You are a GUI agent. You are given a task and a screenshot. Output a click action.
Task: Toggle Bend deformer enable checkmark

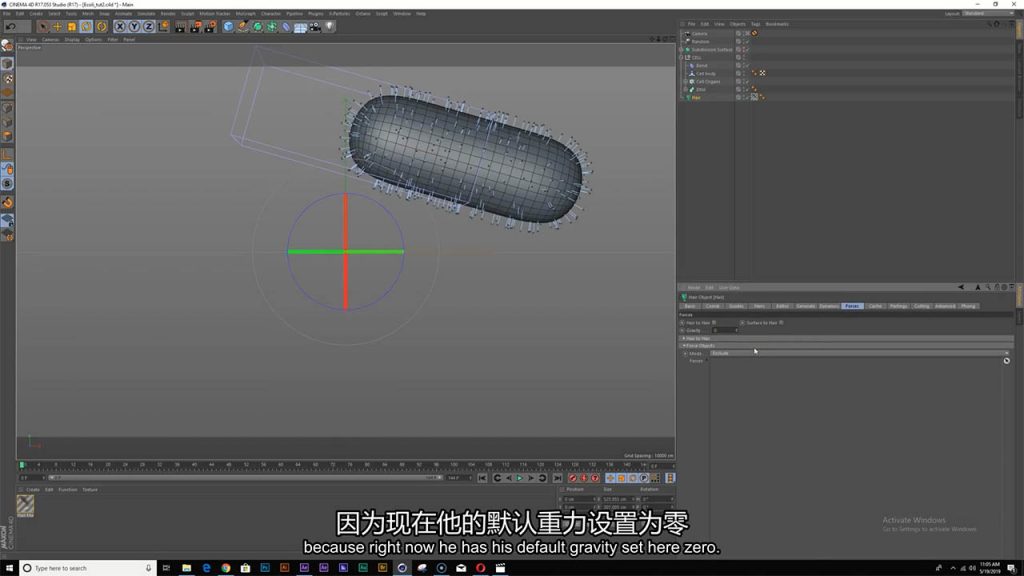[x=747, y=65]
